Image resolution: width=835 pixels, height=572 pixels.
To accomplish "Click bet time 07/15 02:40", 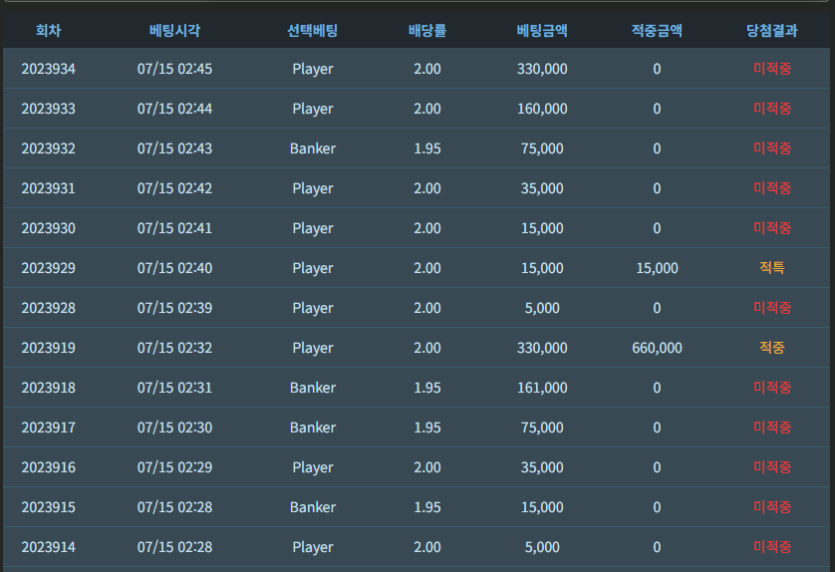I will pyautogui.click(x=175, y=268).
